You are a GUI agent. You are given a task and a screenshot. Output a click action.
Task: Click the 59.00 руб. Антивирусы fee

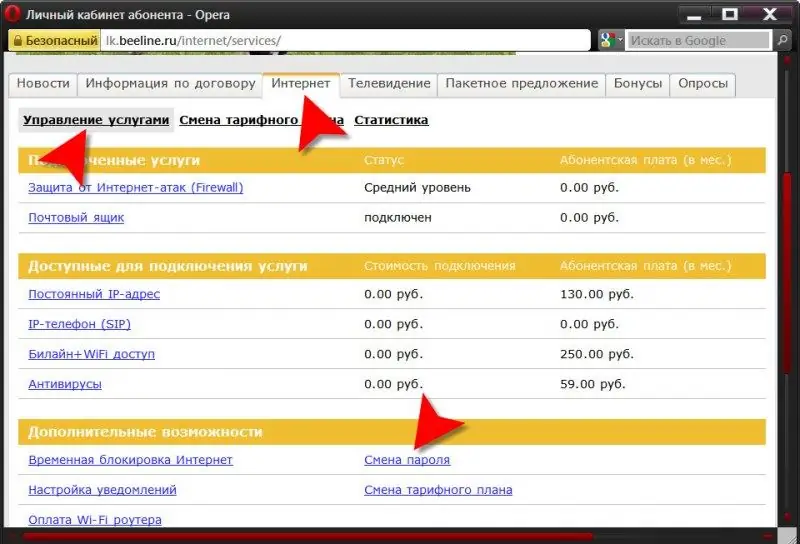(x=593, y=384)
